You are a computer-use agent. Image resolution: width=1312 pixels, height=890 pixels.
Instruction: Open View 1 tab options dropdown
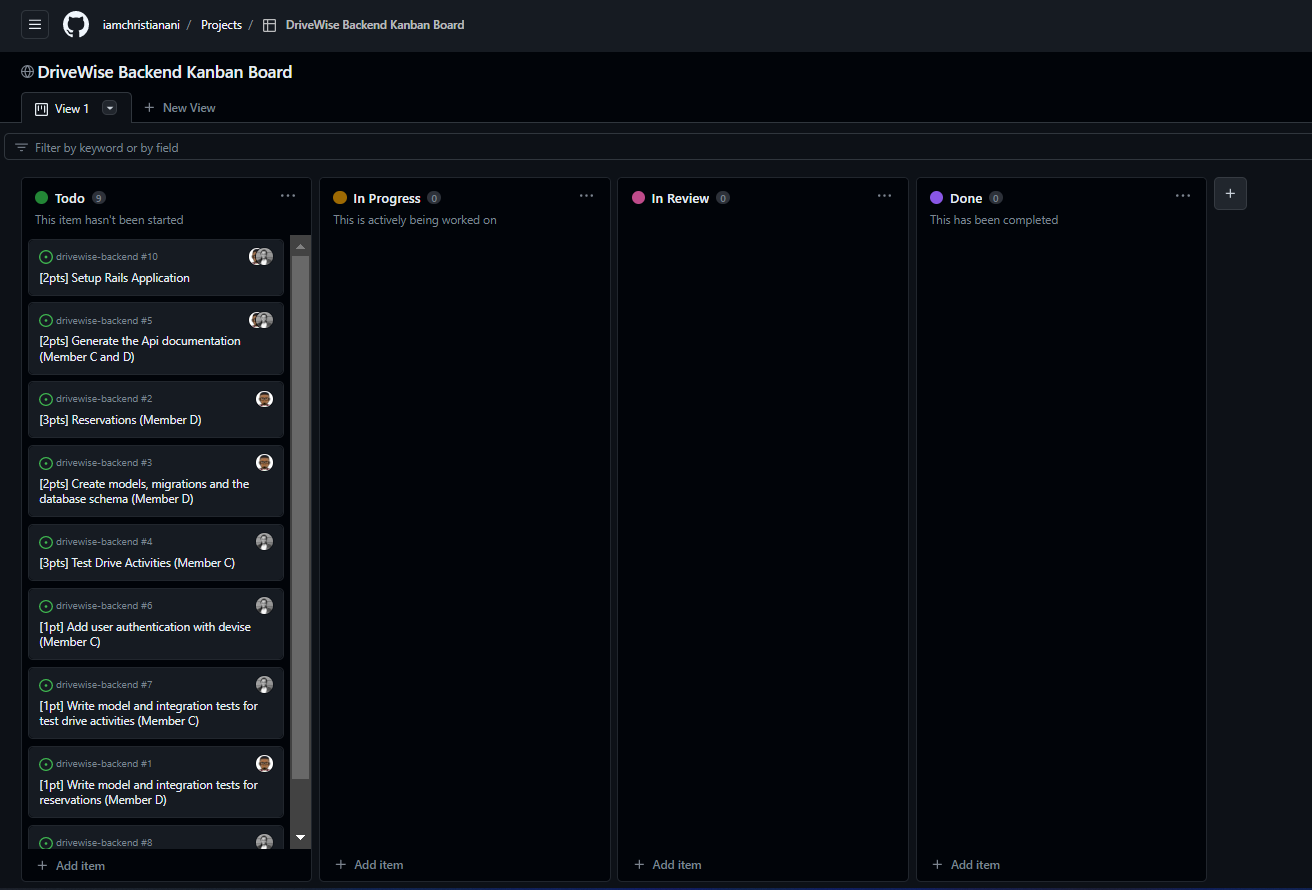coord(110,108)
